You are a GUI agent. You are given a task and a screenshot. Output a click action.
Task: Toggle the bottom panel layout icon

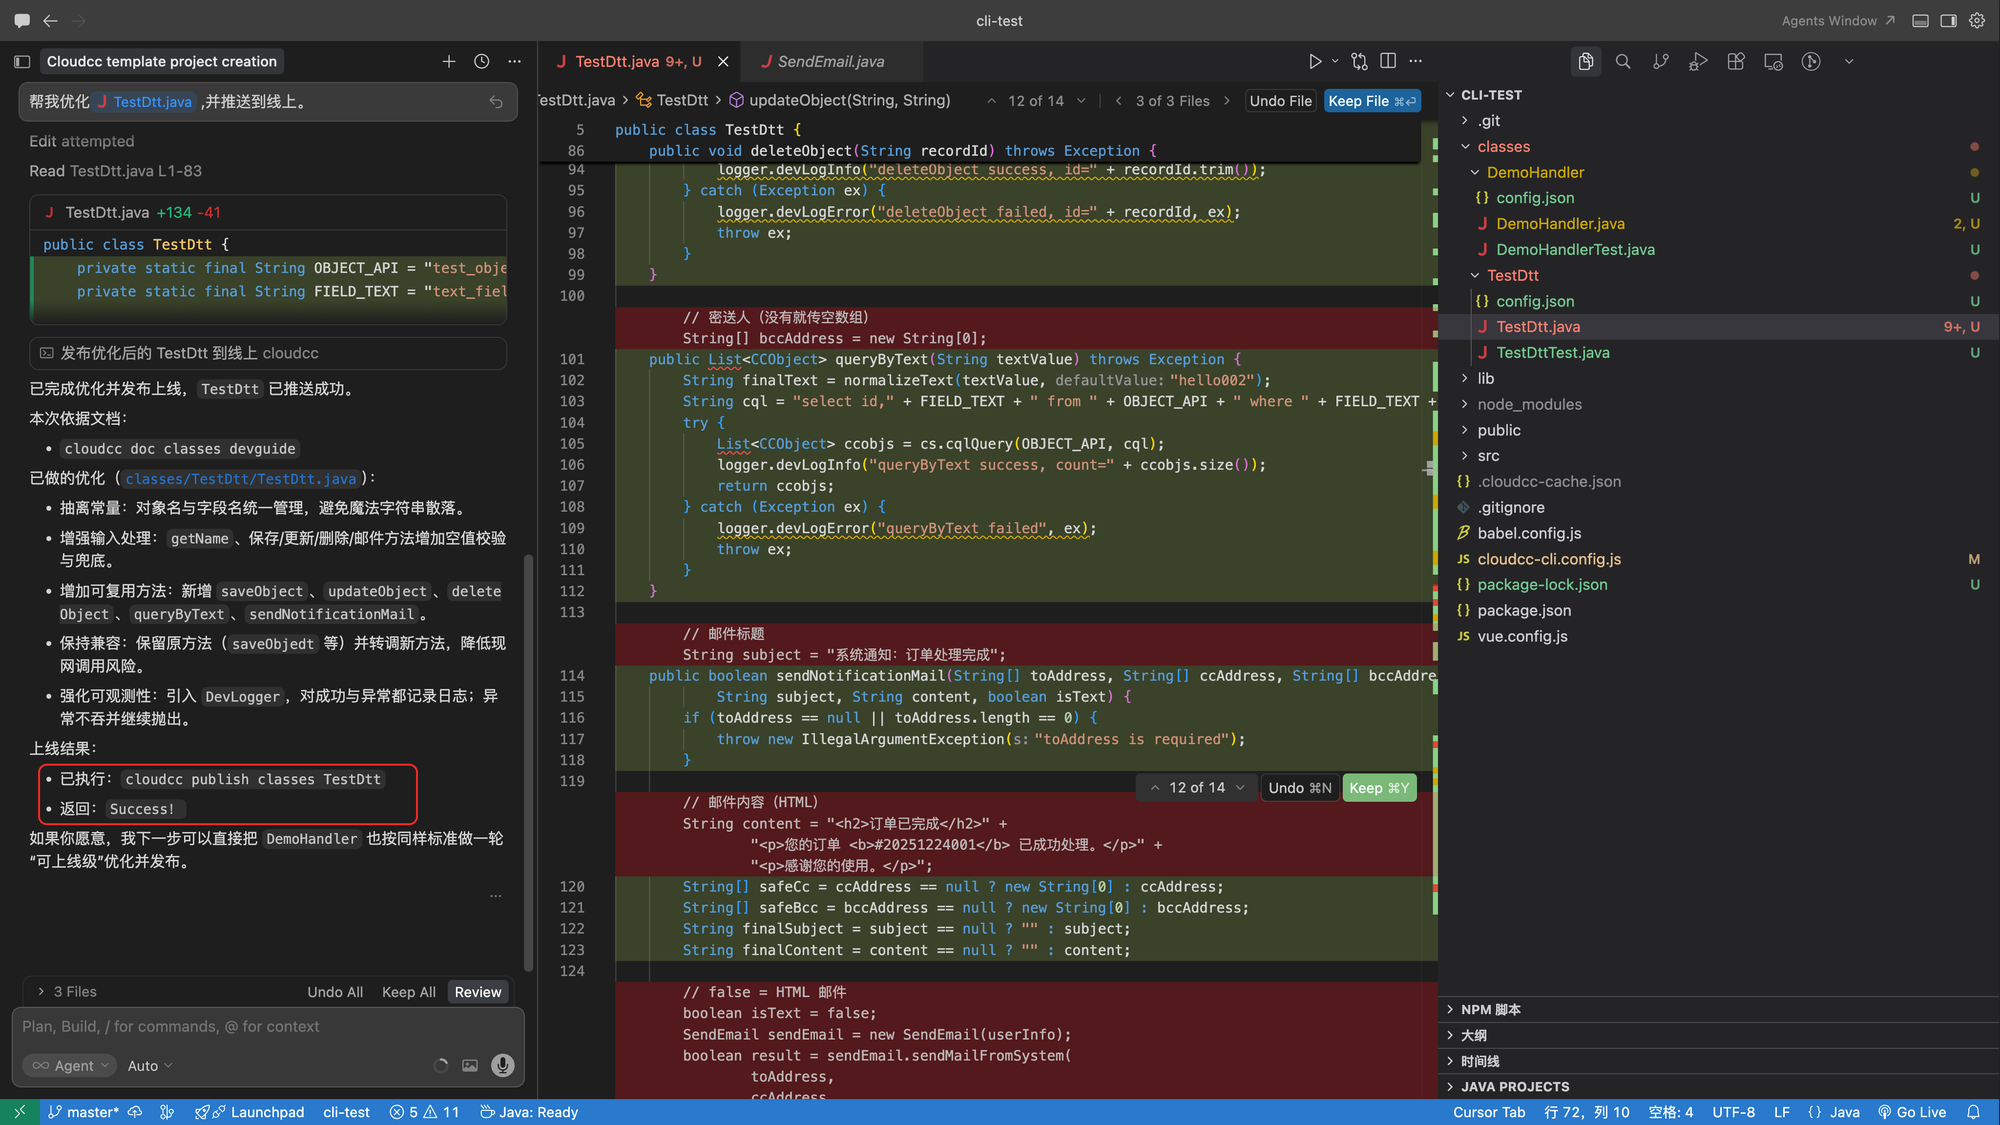point(1920,21)
